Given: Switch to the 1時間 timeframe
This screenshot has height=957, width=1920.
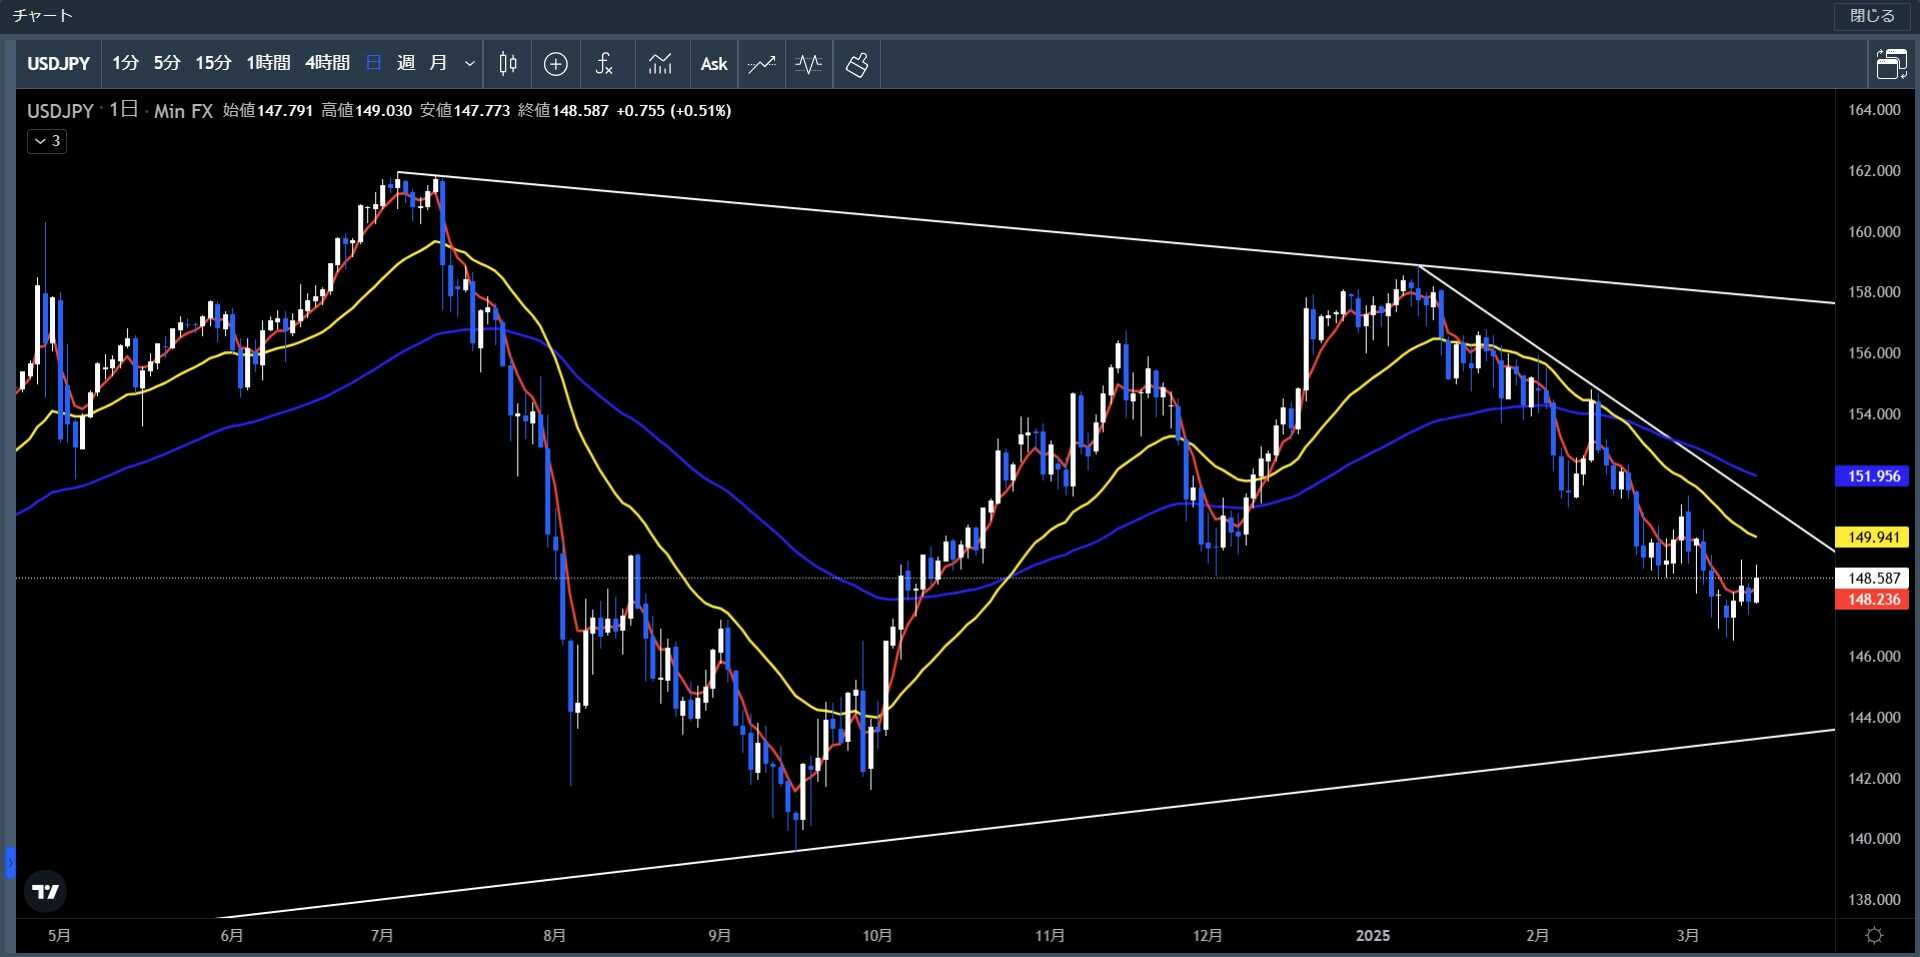Looking at the screenshot, I should click(268, 63).
